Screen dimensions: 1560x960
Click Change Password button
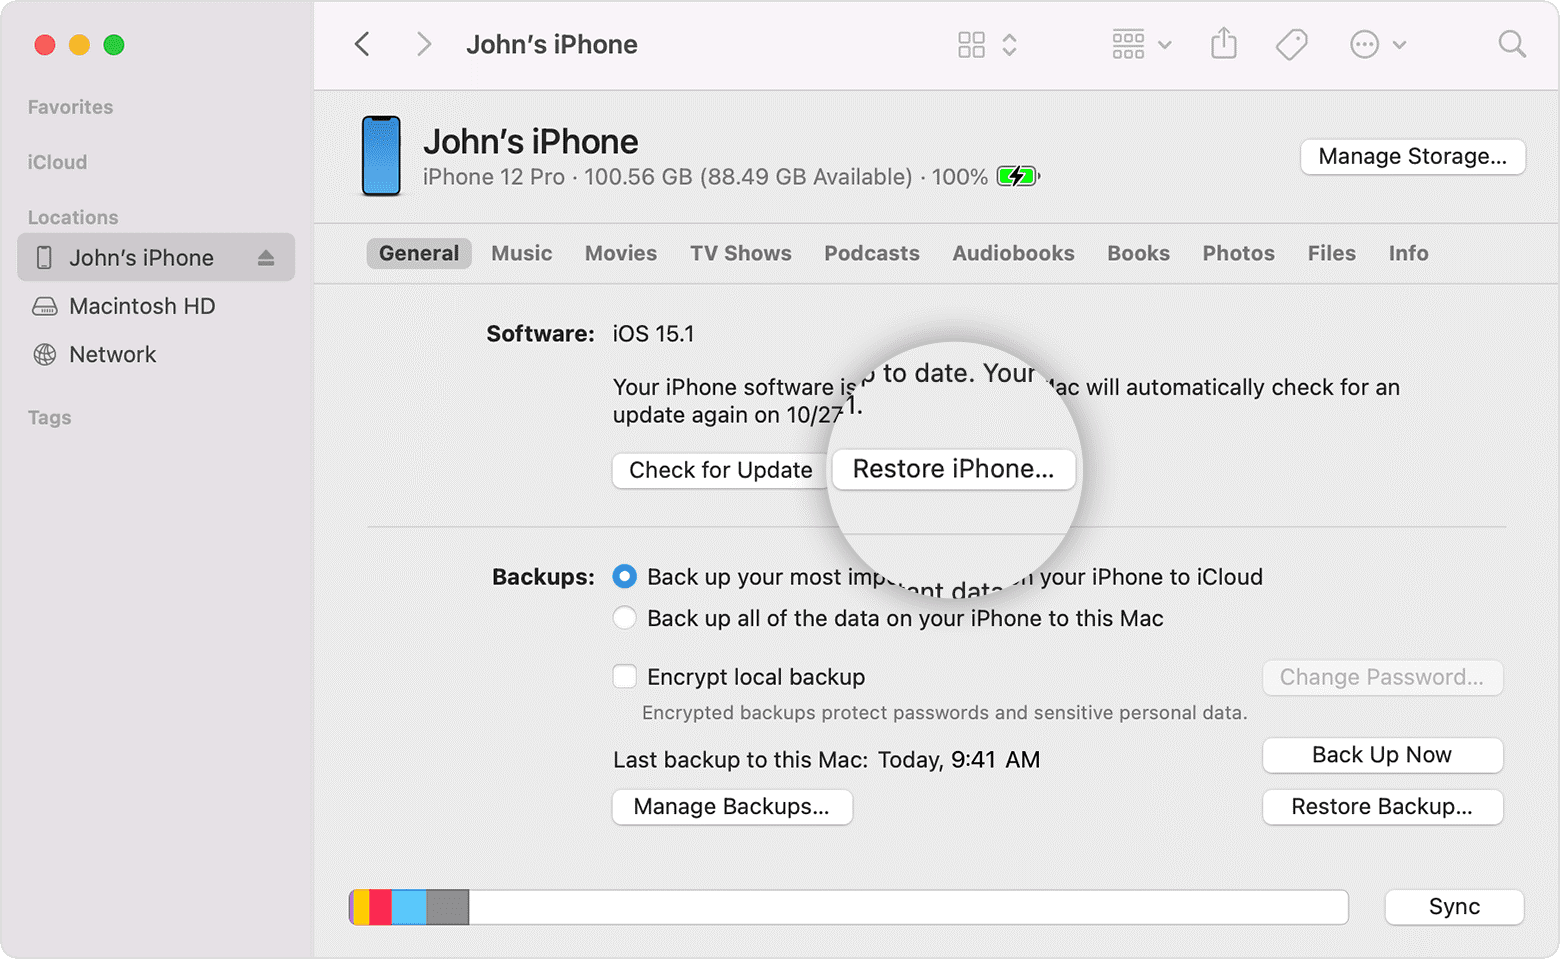pyautogui.click(x=1382, y=677)
